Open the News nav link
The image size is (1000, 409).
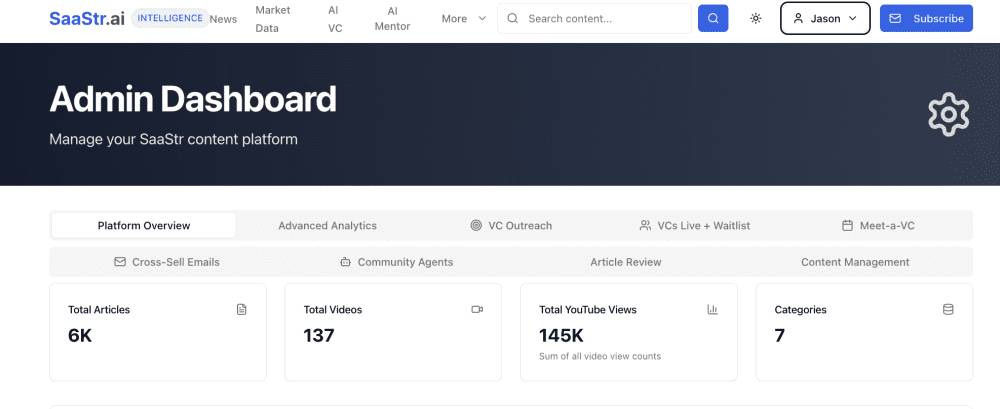[223, 19]
